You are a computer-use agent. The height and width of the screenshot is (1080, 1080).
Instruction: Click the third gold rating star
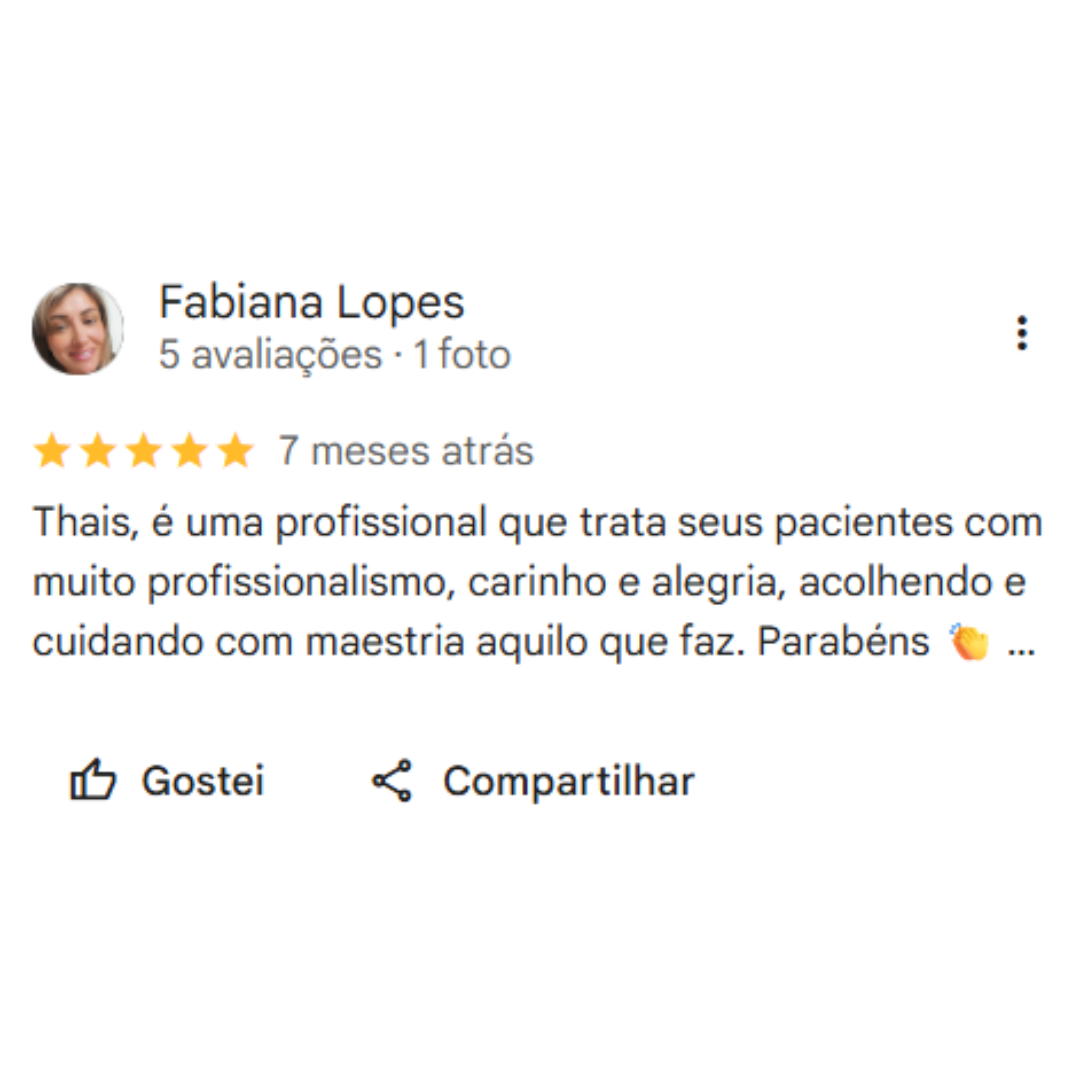[144, 450]
